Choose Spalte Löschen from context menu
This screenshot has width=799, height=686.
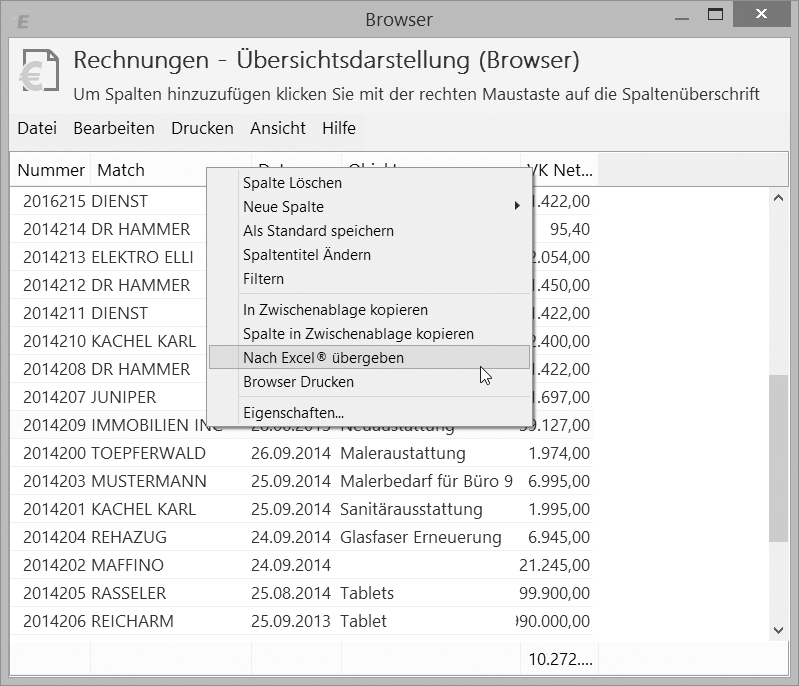(x=292, y=183)
